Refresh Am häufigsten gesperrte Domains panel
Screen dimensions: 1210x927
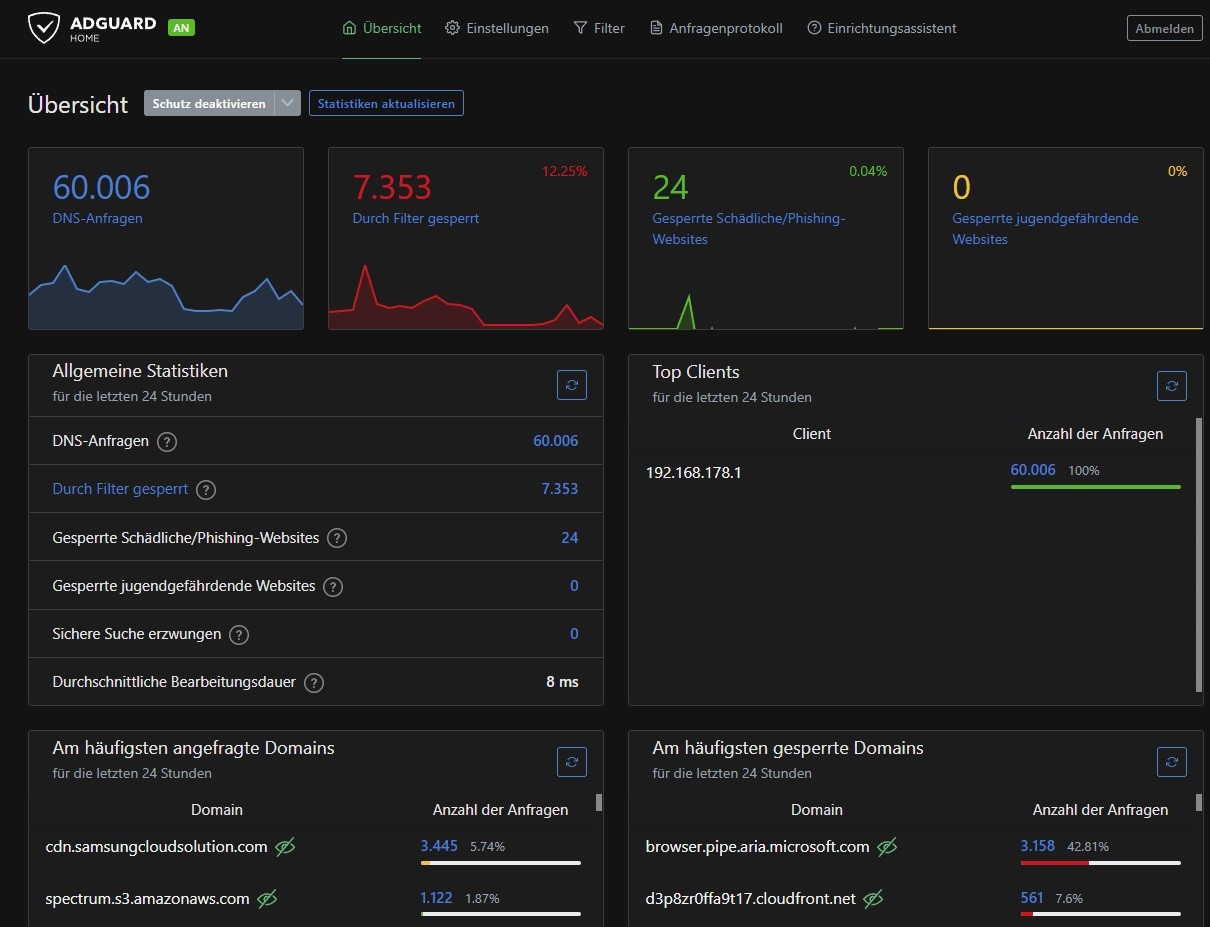pos(1172,762)
